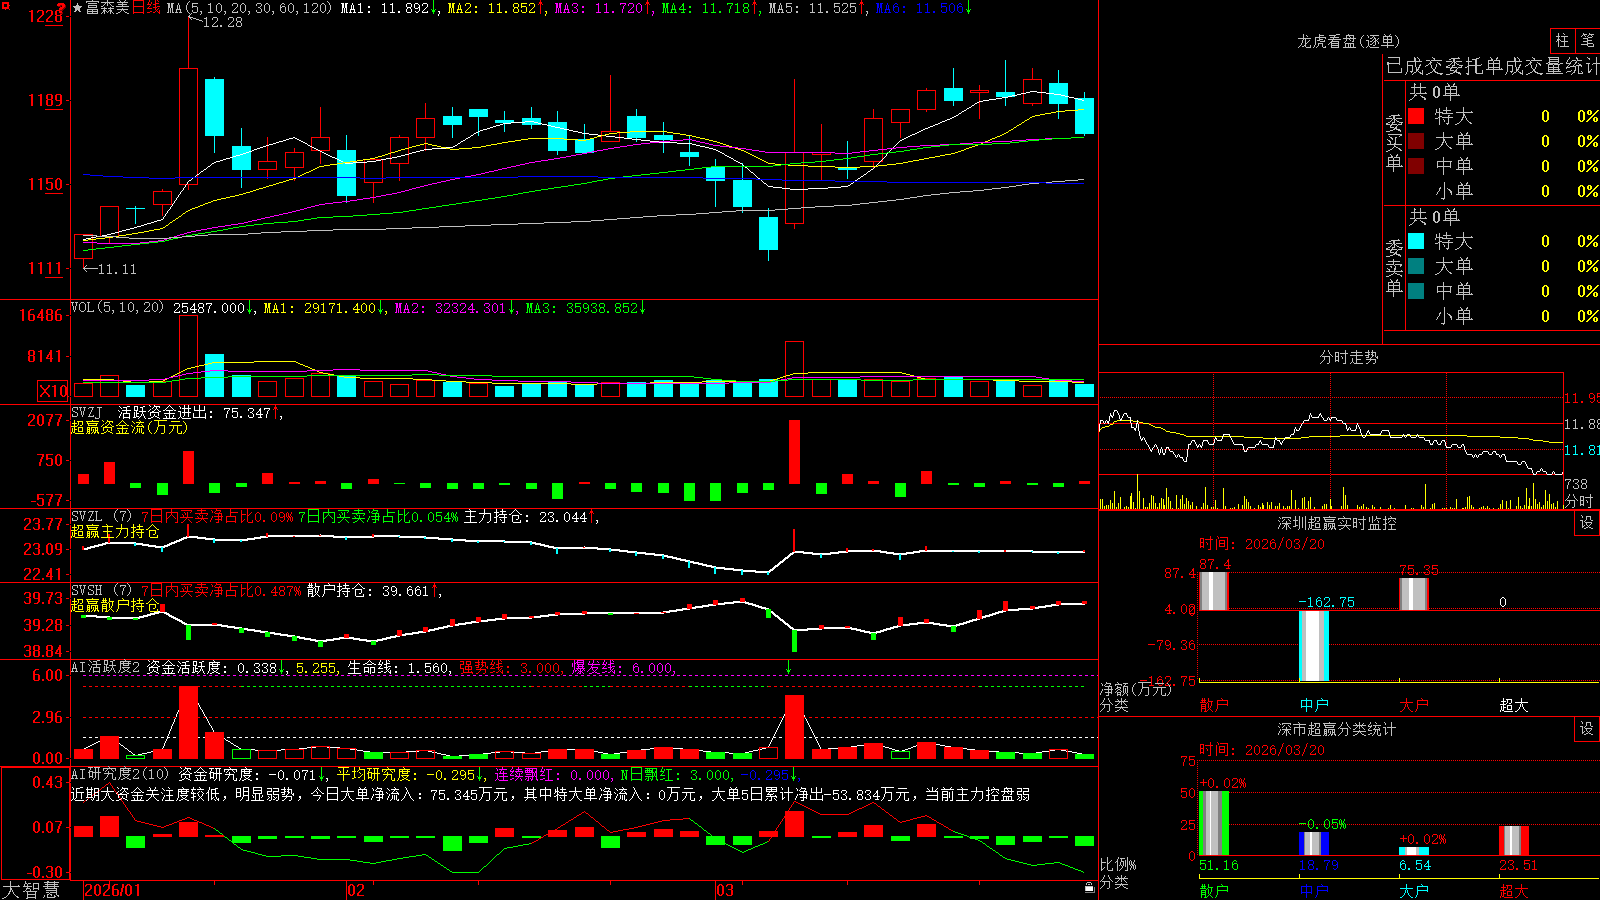Click 活跃资金进出: 75.347 value
This screenshot has width=1600, height=900.
coord(195,412)
